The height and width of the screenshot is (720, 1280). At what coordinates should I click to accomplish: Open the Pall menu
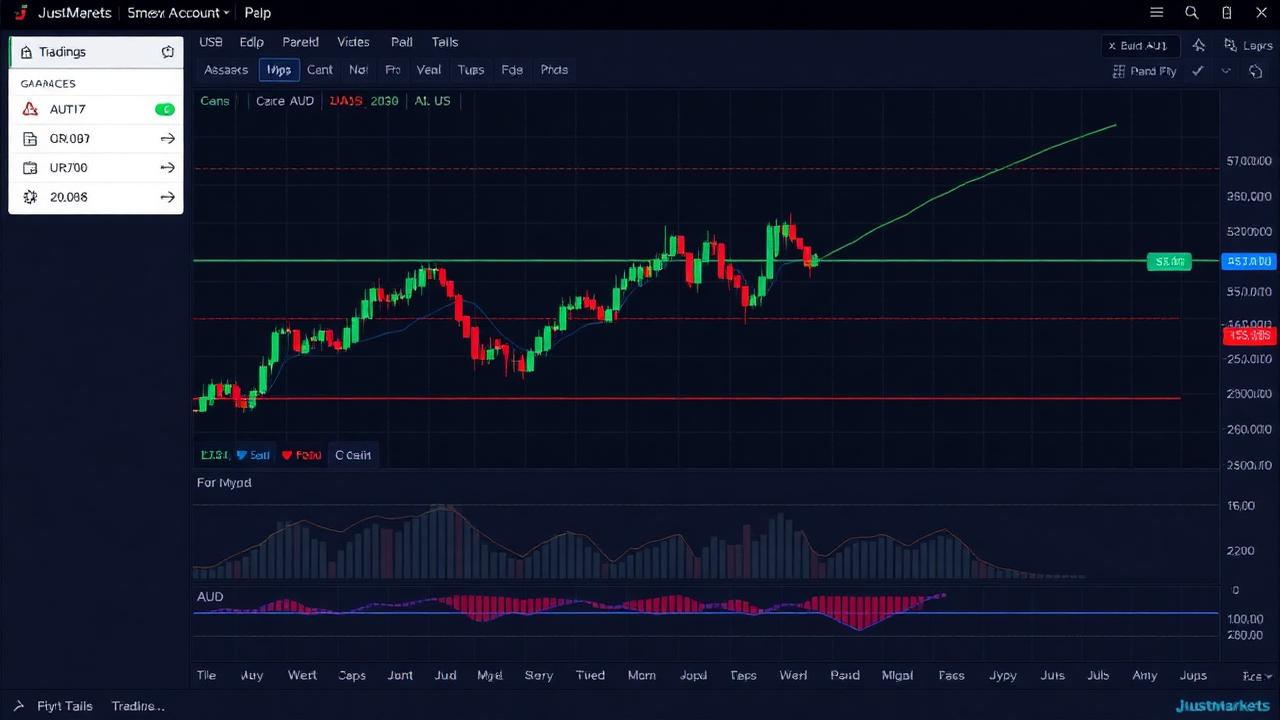pos(402,42)
